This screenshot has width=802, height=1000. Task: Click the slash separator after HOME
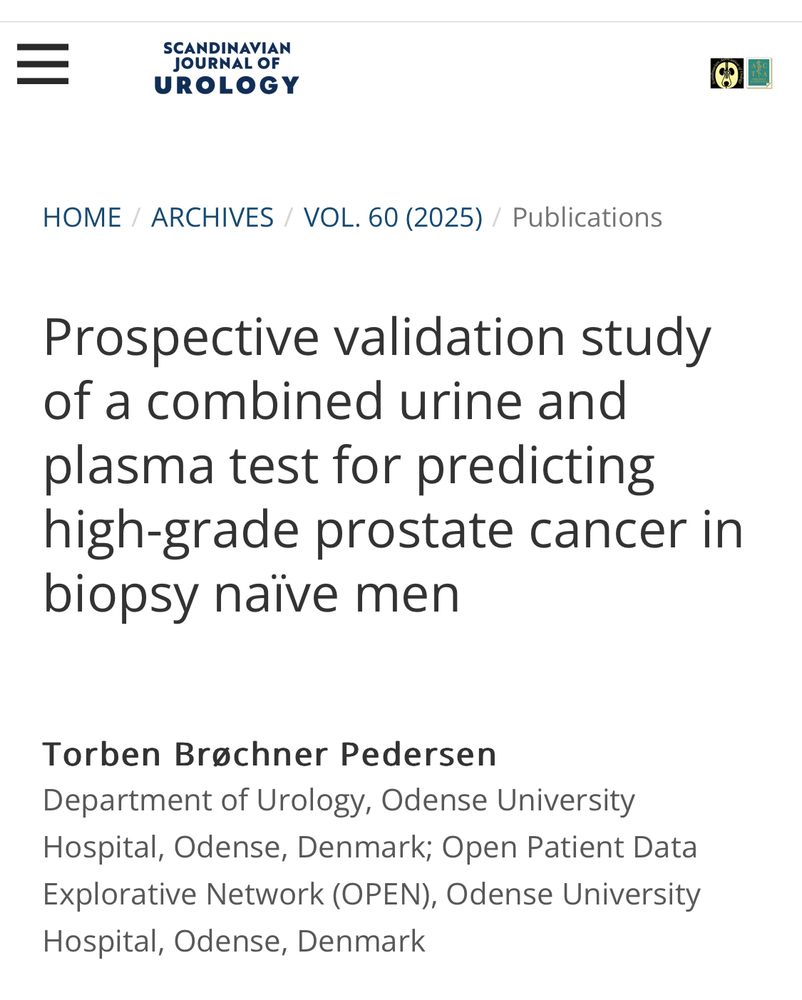[x=136, y=217]
